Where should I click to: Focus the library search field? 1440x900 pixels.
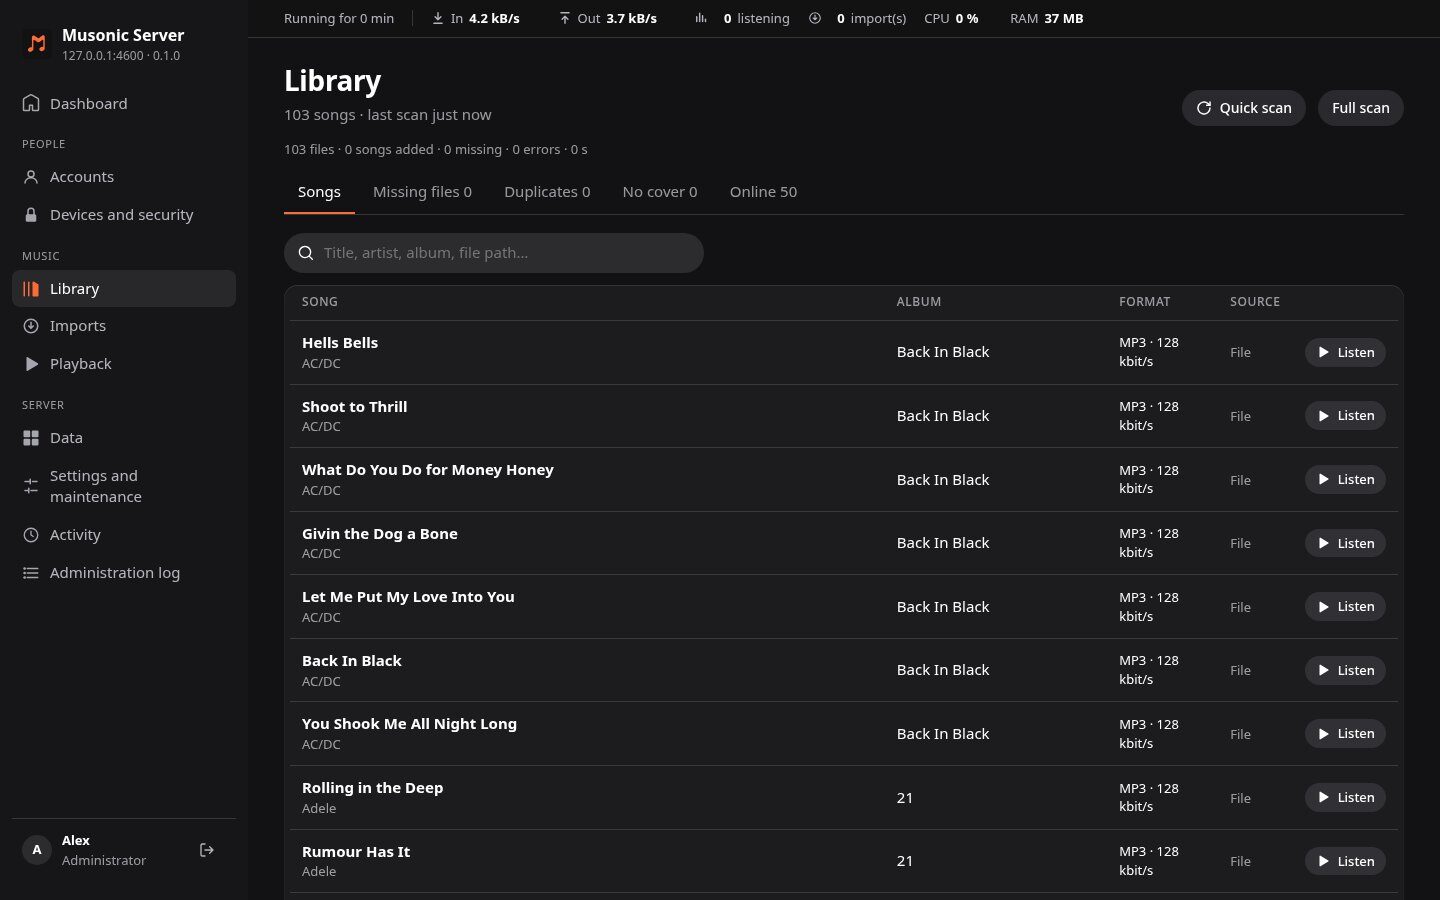pyautogui.click(x=494, y=253)
